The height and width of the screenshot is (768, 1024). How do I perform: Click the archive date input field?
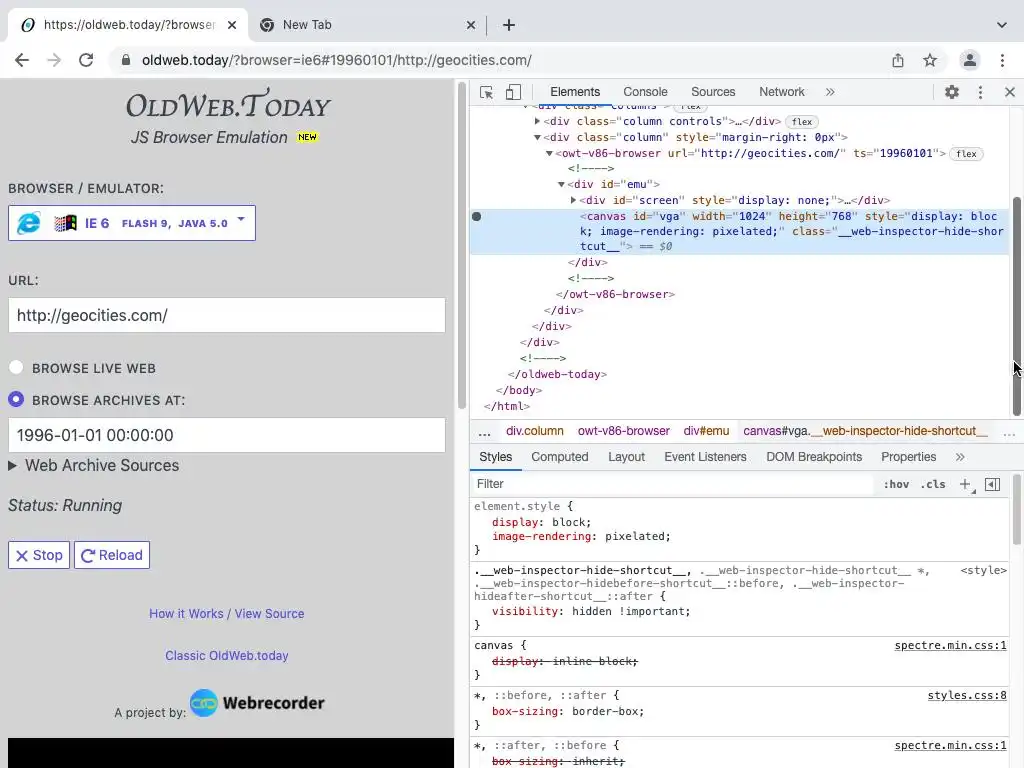pos(227,435)
